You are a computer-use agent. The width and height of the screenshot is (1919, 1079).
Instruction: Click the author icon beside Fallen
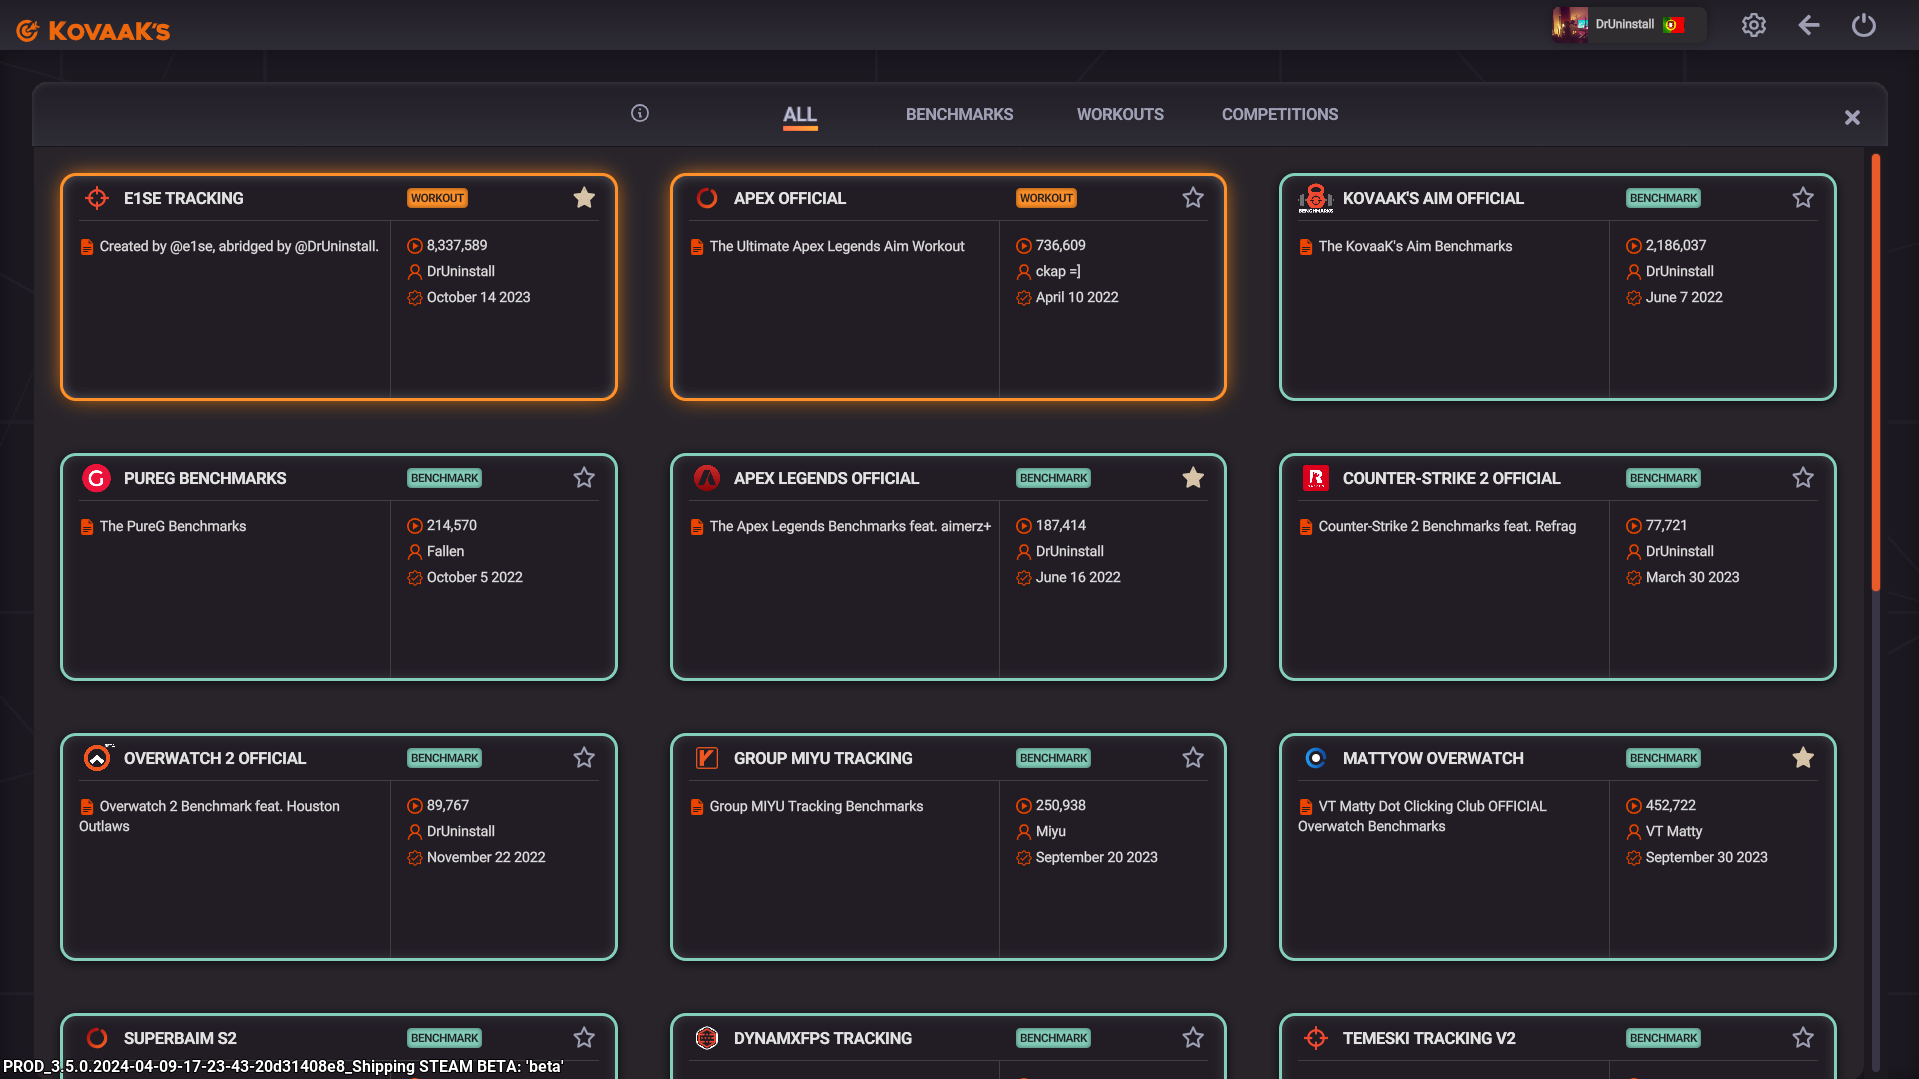click(414, 552)
